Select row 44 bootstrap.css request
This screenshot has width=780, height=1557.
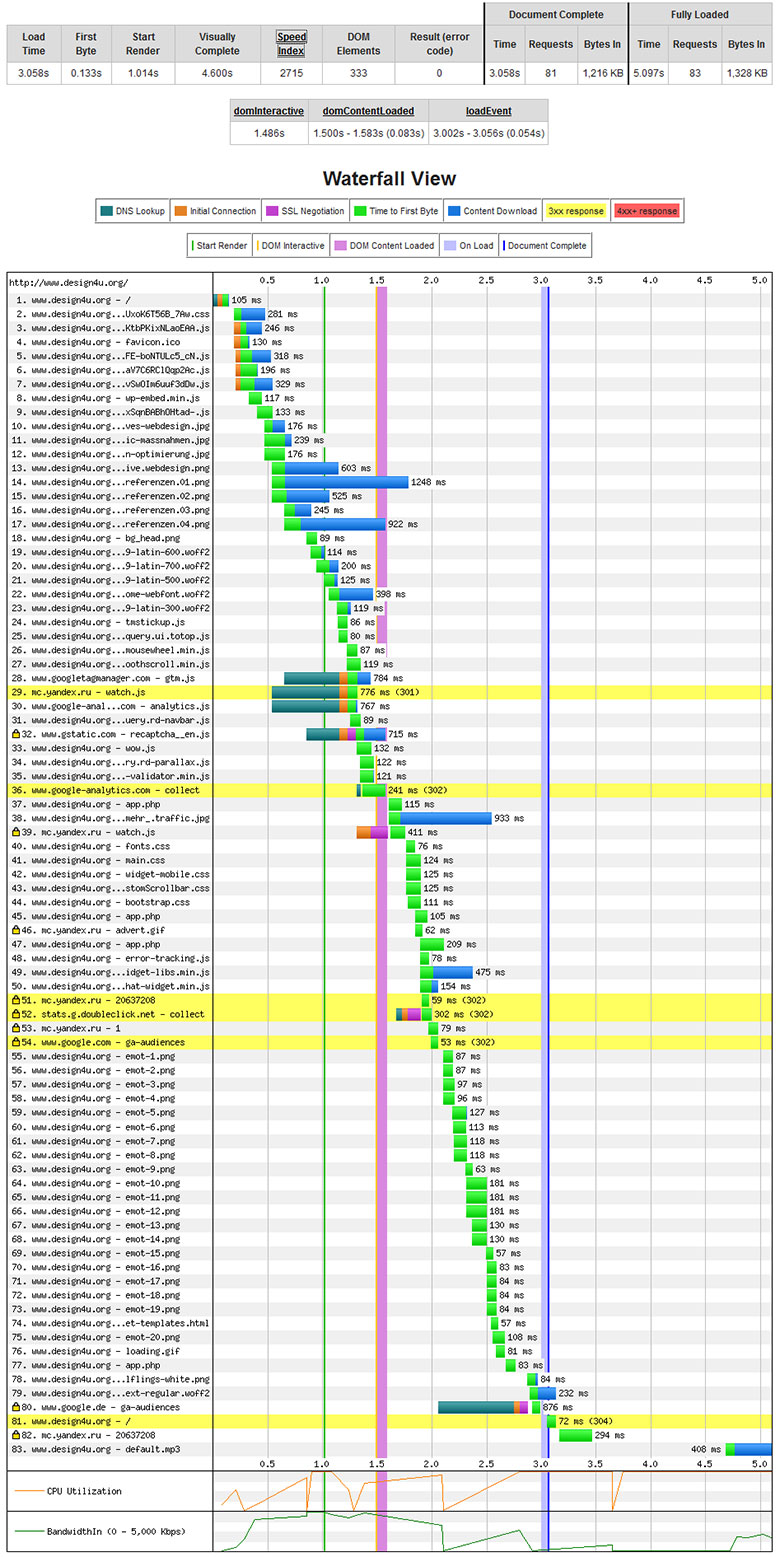click(101, 902)
